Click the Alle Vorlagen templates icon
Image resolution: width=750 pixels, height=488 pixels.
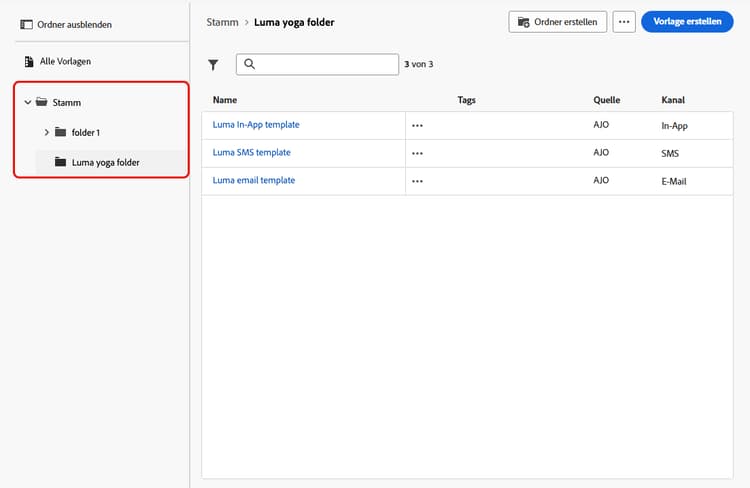(27, 62)
